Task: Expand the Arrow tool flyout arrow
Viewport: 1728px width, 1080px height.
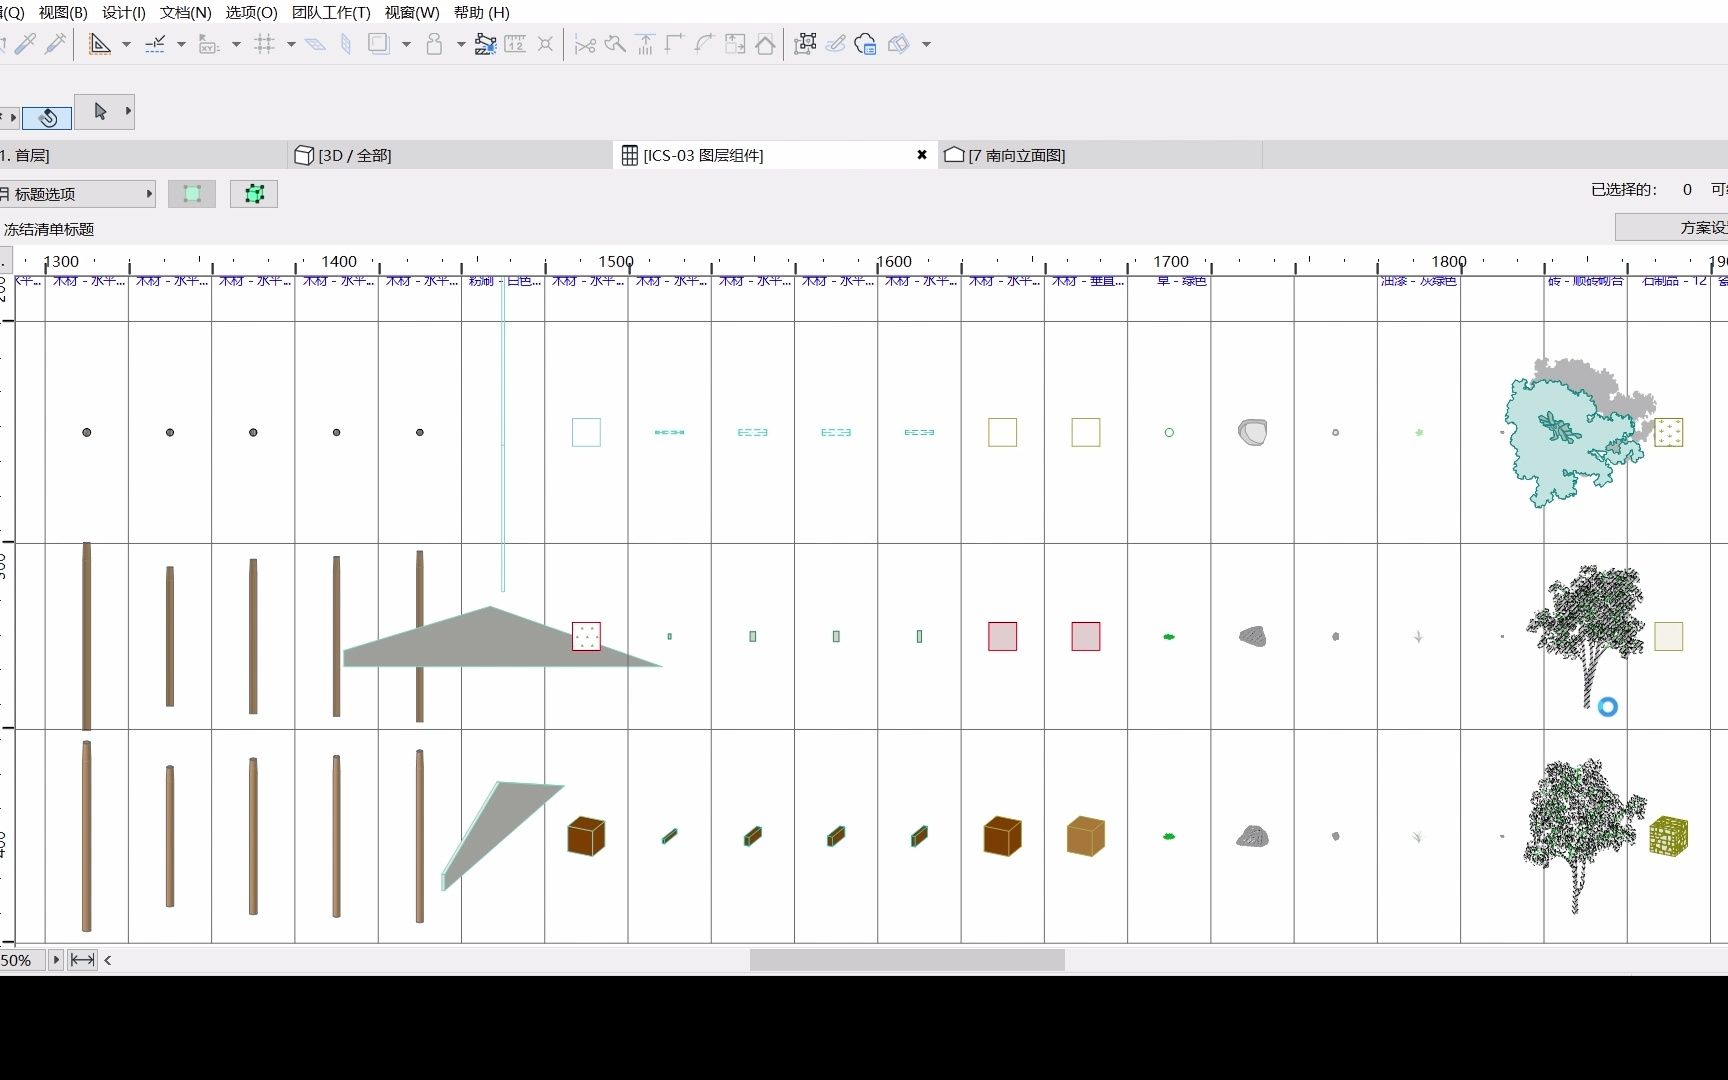Action: click(x=128, y=112)
